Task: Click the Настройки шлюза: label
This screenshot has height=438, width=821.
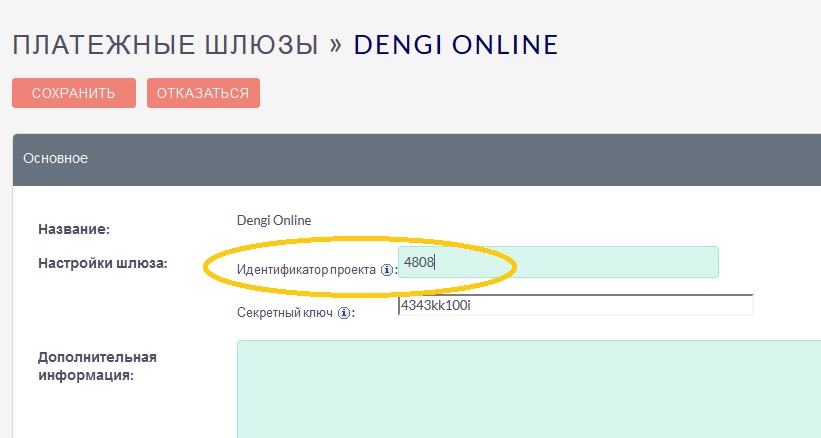Action: click(103, 263)
